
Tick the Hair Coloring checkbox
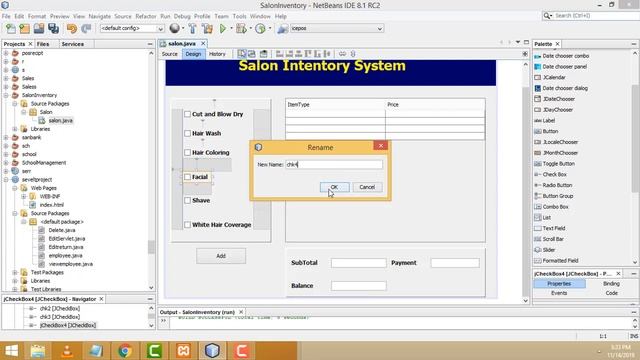click(x=187, y=153)
